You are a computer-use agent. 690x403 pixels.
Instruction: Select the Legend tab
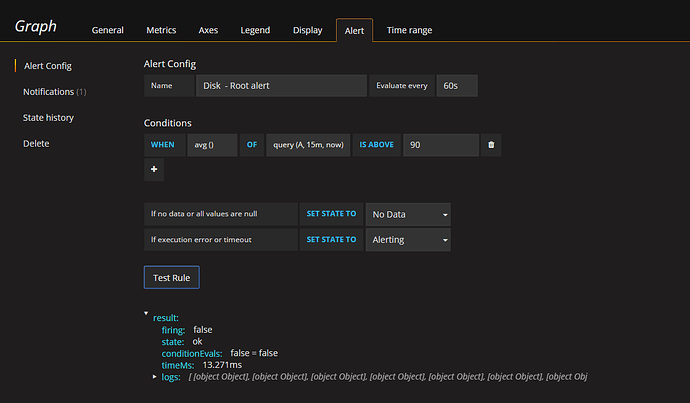[x=255, y=30]
